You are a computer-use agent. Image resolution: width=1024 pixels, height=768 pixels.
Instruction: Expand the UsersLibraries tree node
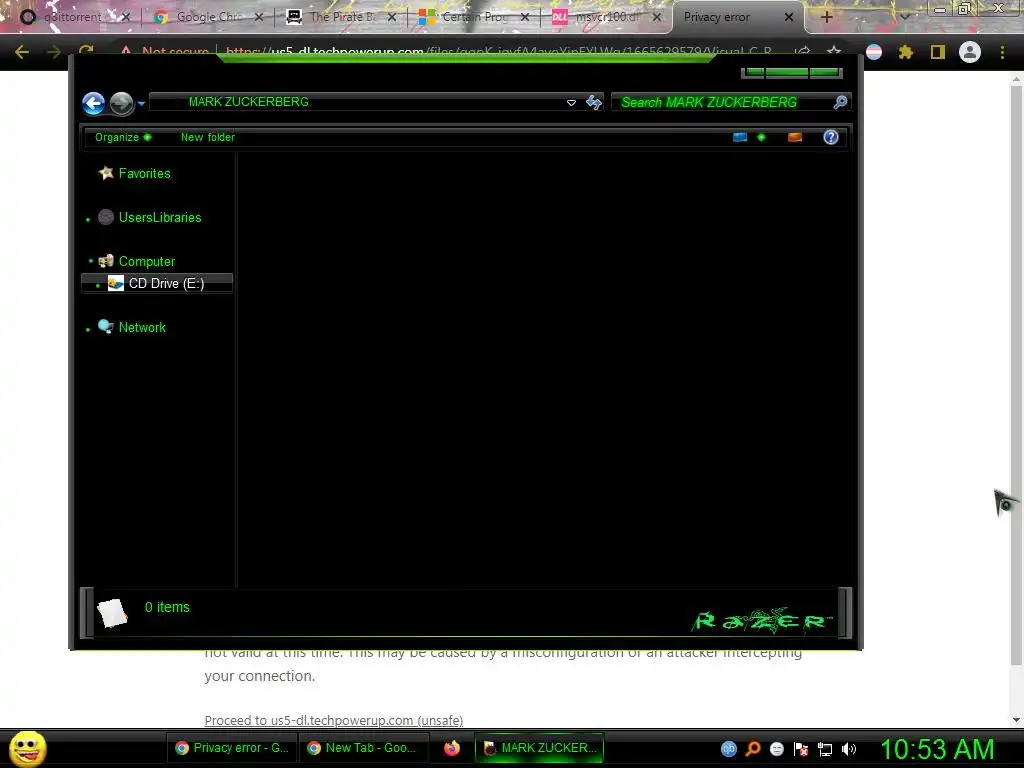click(x=88, y=219)
